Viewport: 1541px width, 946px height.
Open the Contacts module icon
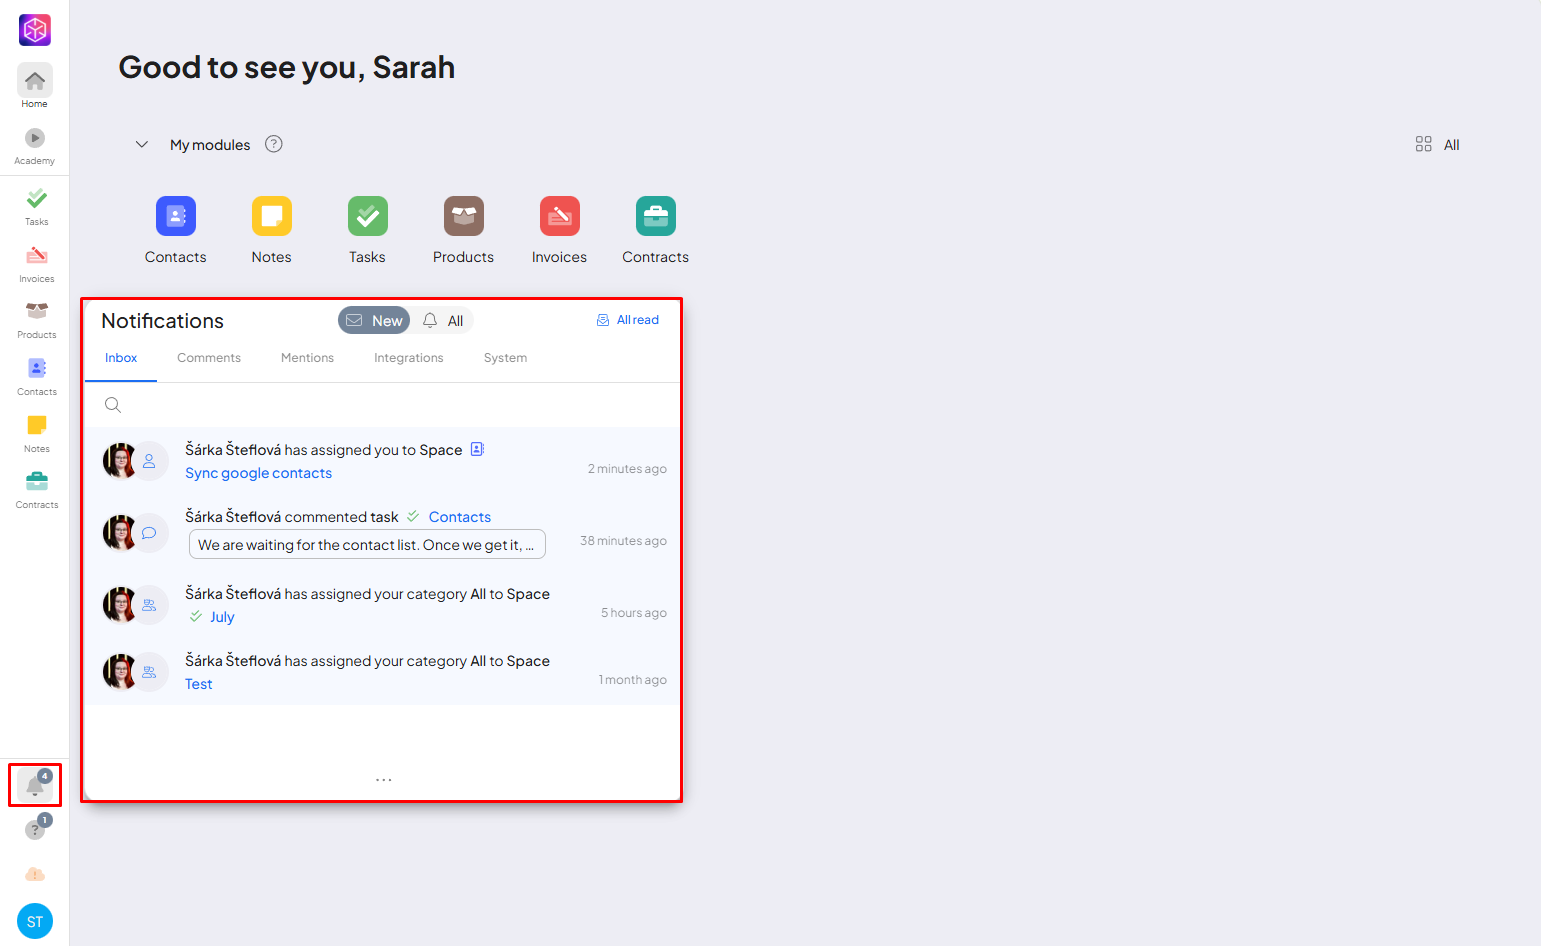[176, 216]
